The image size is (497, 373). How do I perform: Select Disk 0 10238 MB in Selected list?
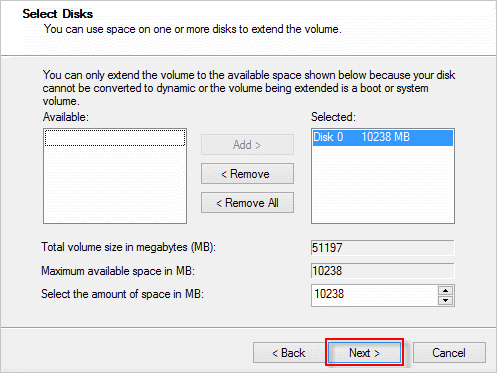383,137
